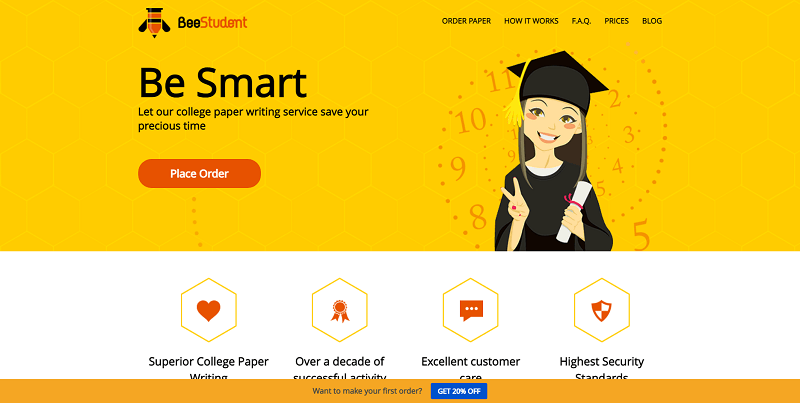Click the security shield hexagon icon
Image resolution: width=800 pixels, height=403 pixels.
pyautogui.click(x=602, y=310)
